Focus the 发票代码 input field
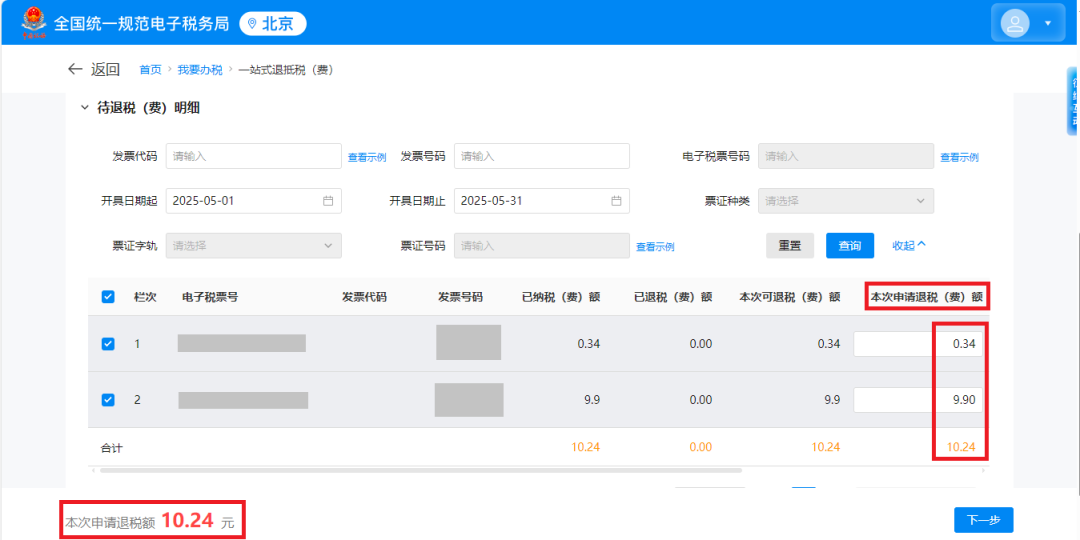 [x=253, y=156]
